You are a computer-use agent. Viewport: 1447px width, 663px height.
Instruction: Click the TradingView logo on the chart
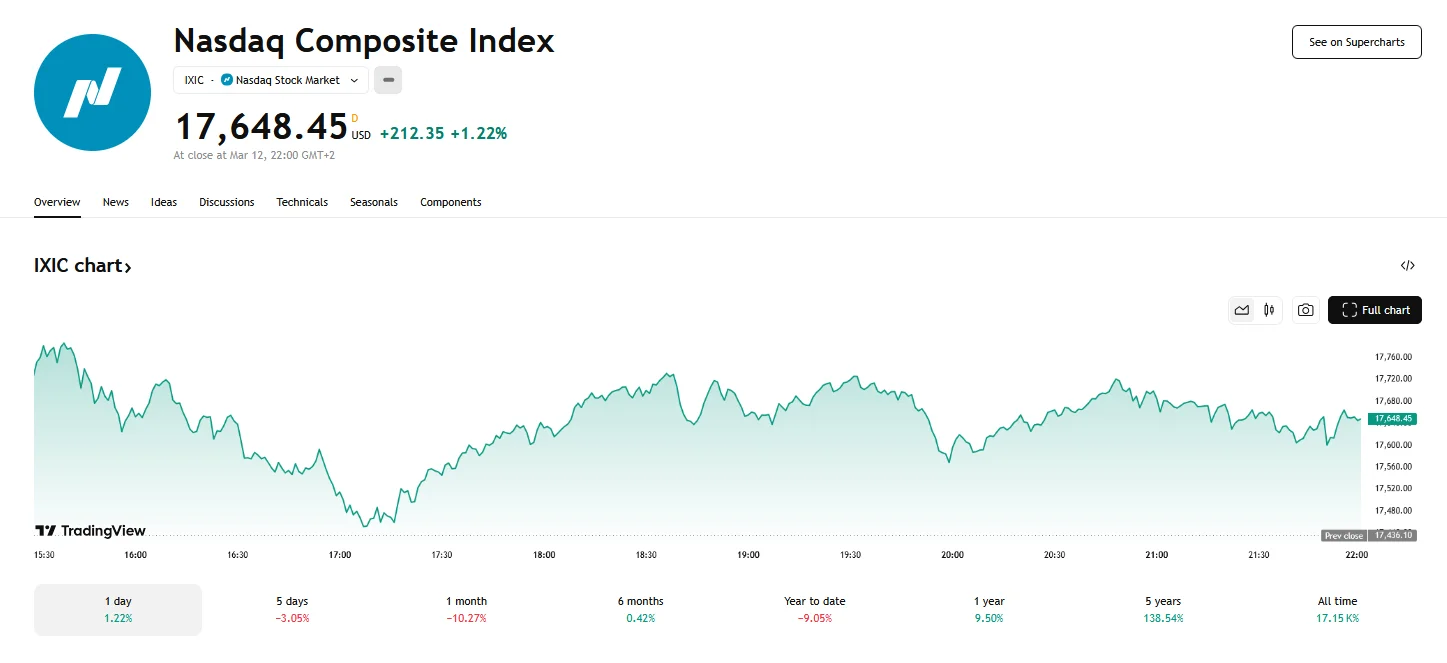click(88, 530)
